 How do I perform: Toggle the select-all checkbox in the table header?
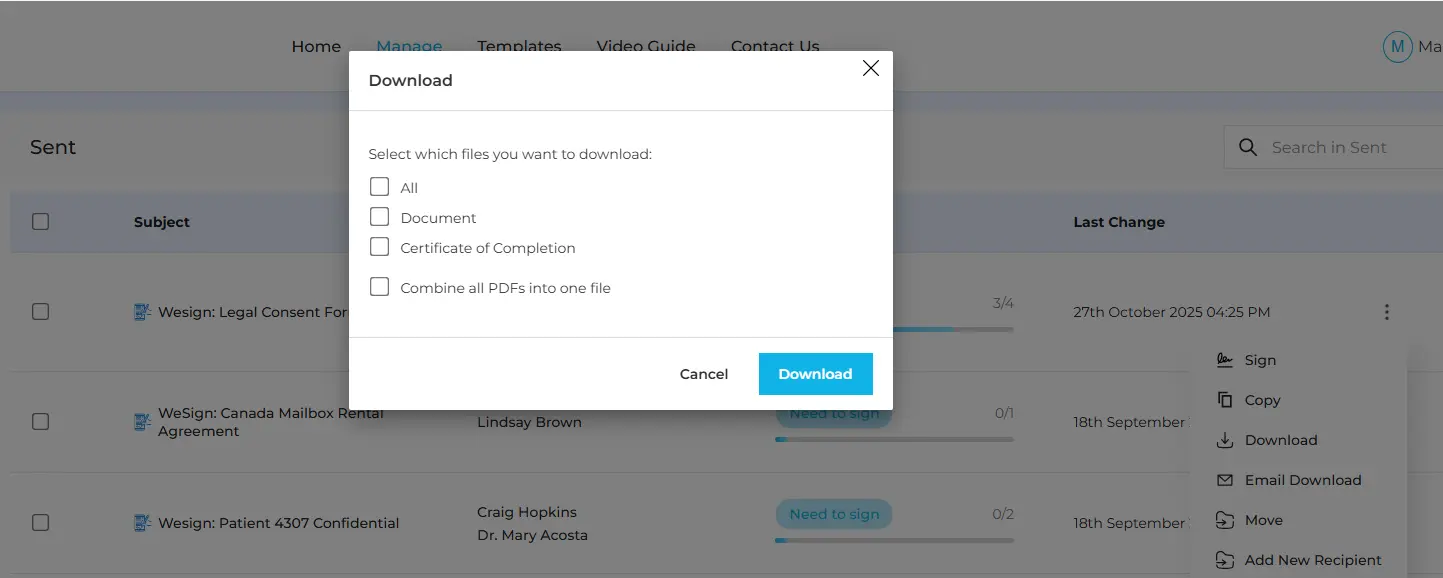[x=40, y=221]
